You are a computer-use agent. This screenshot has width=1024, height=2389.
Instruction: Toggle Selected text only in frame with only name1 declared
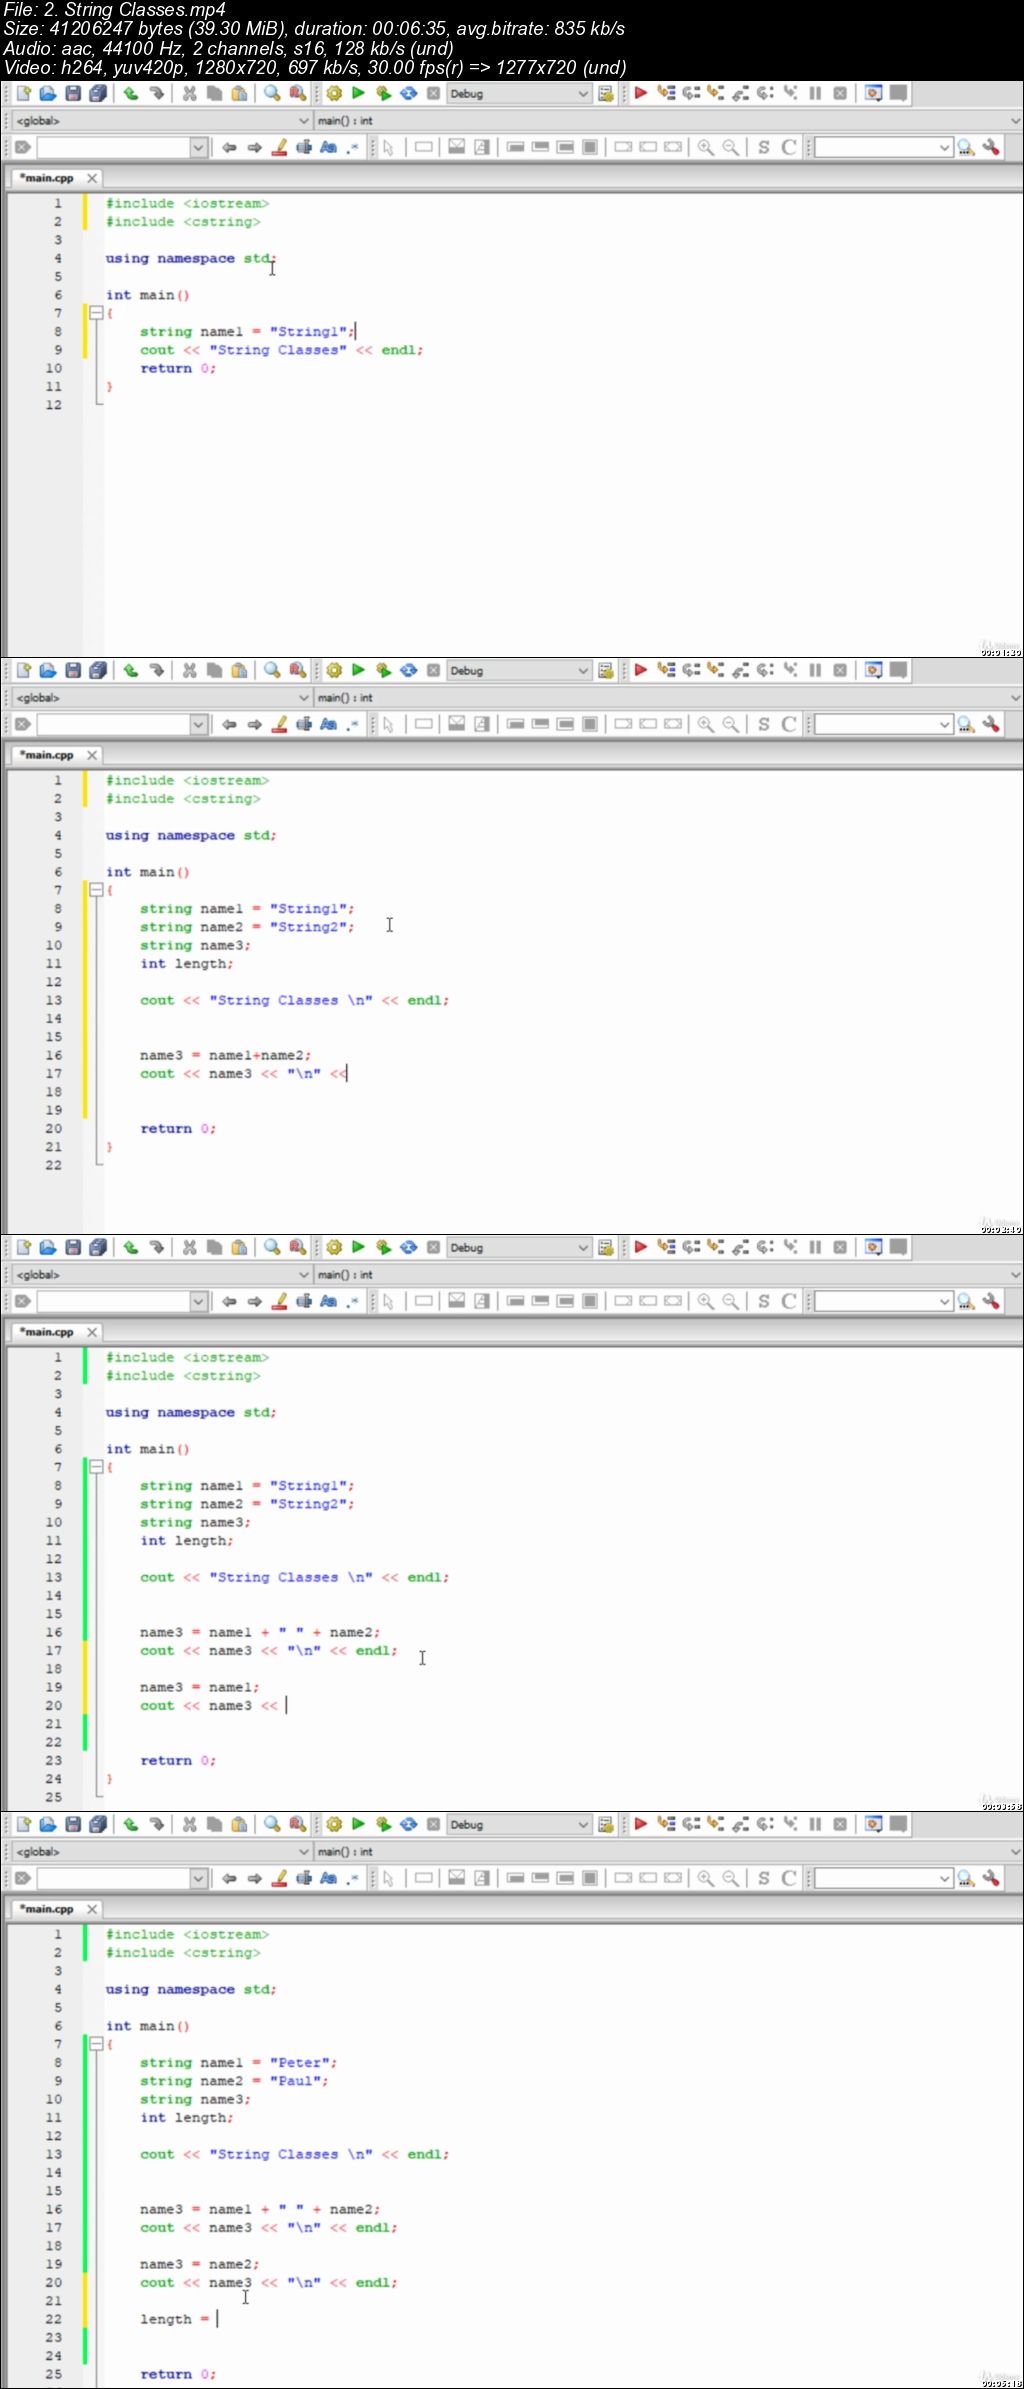tap(304, 147)
